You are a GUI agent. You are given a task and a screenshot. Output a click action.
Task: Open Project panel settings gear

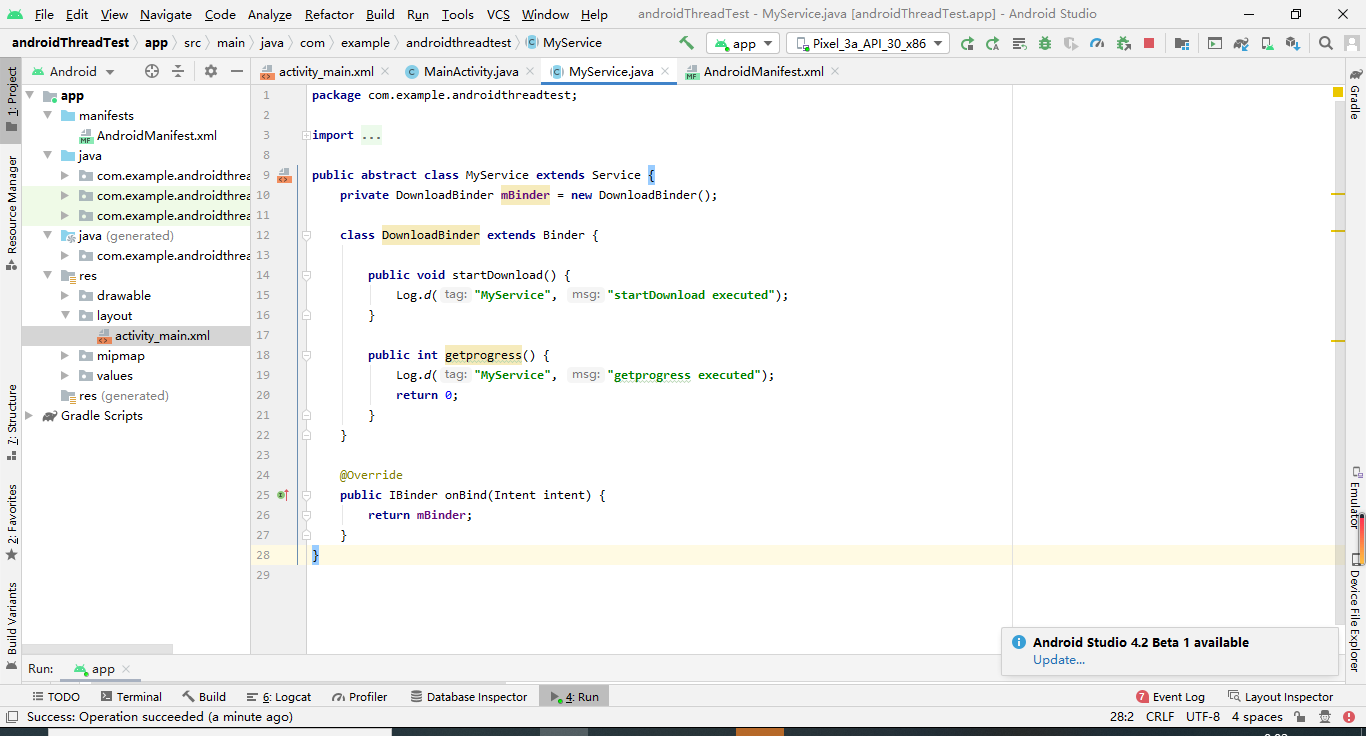click(211, 71)
